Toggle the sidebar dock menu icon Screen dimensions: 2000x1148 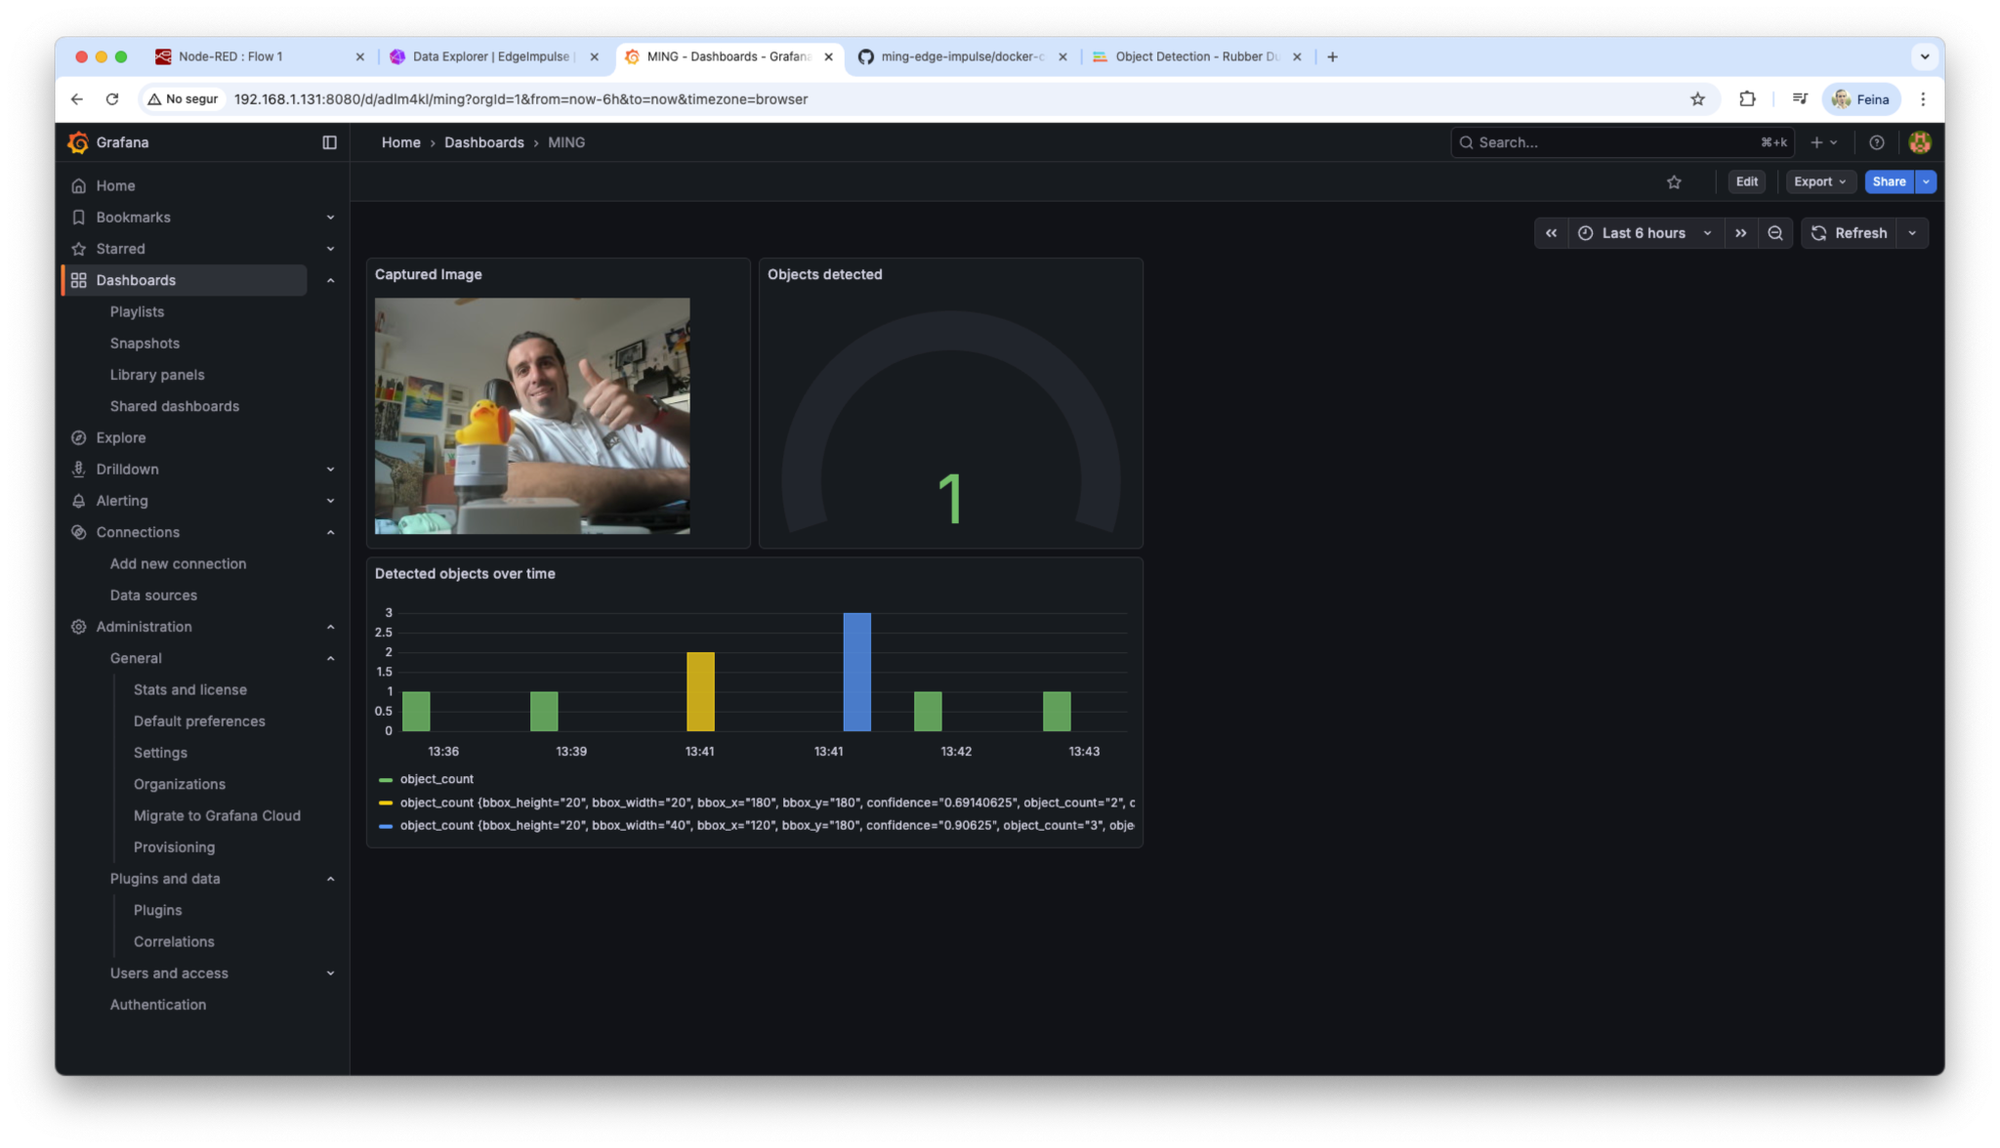tap(329, 143)
